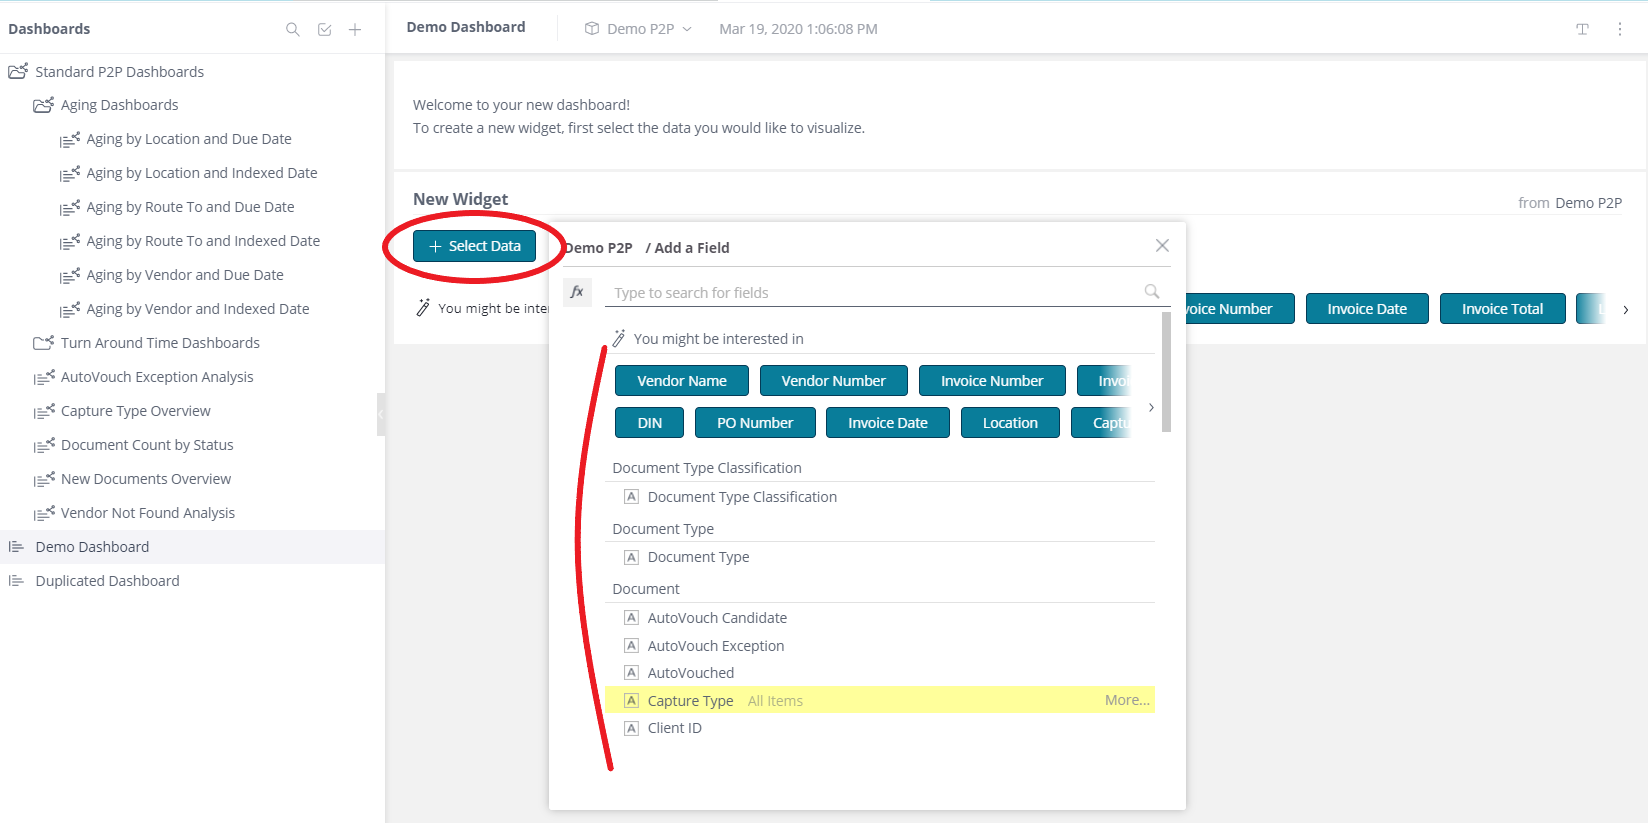The height and width of the screenshot is (823, 1648).
Task: Expand more suggested fields with right chevron
Action: 1151,407
